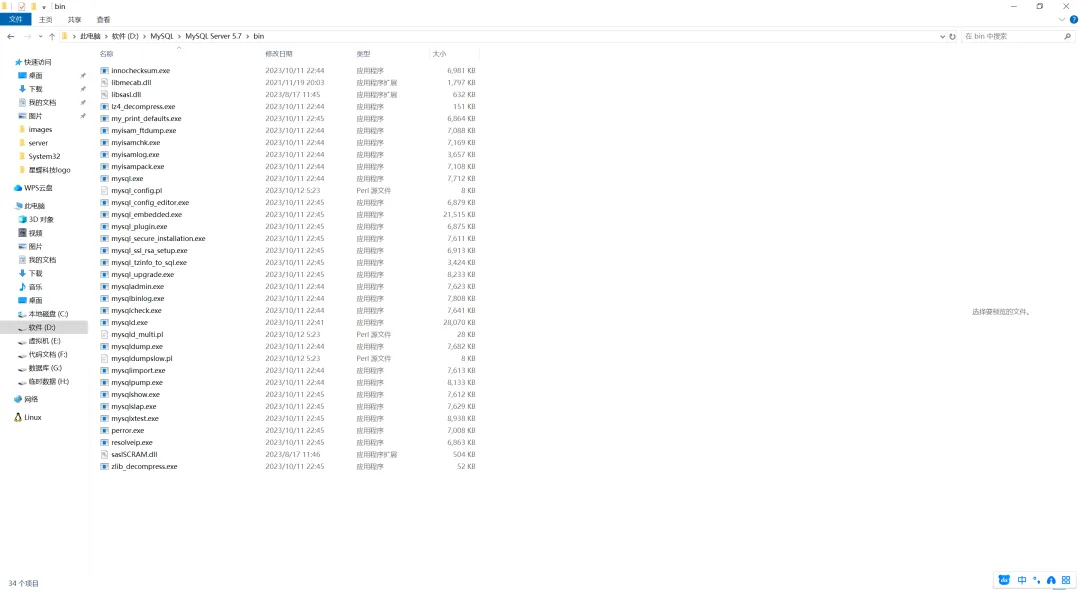Select the mysql_config.pl file icon
Screen dimensions: 1080x590
tap(105, 191)
